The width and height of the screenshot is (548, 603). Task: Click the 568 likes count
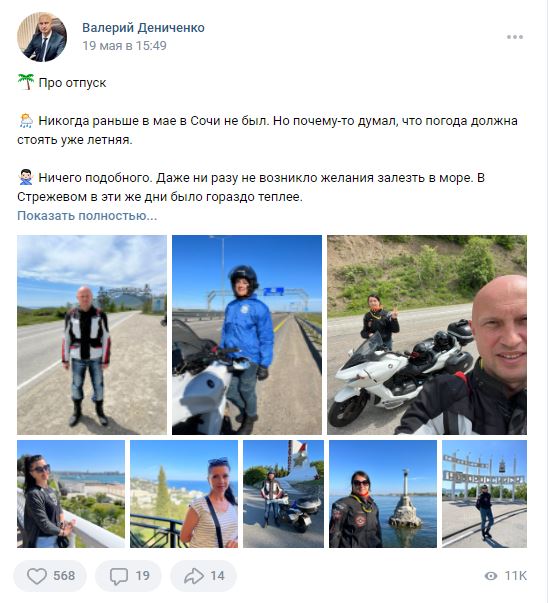click(x=64, y=576)
